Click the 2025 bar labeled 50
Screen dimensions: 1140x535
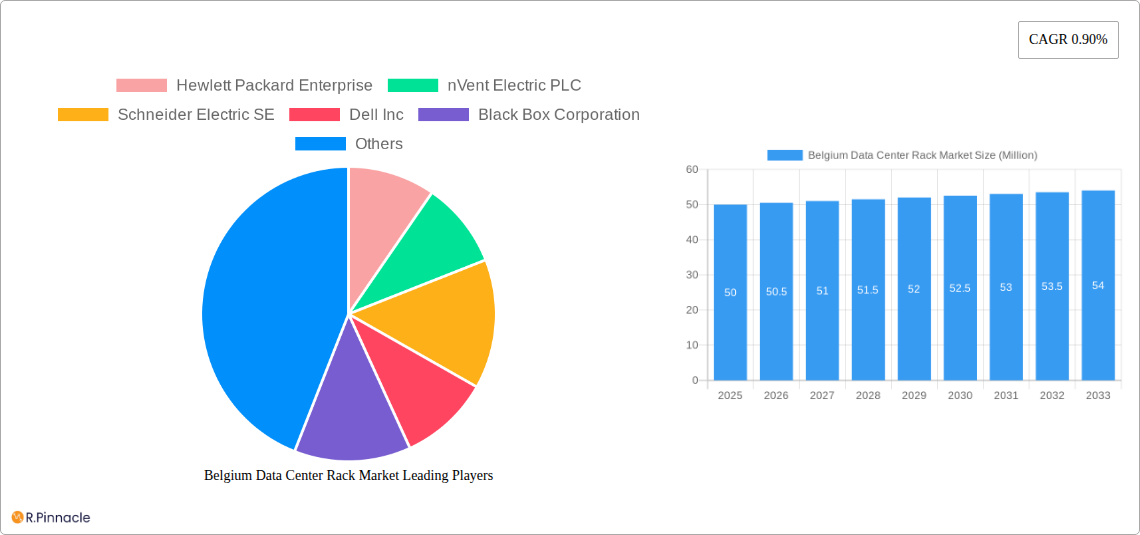coord(730,292)
